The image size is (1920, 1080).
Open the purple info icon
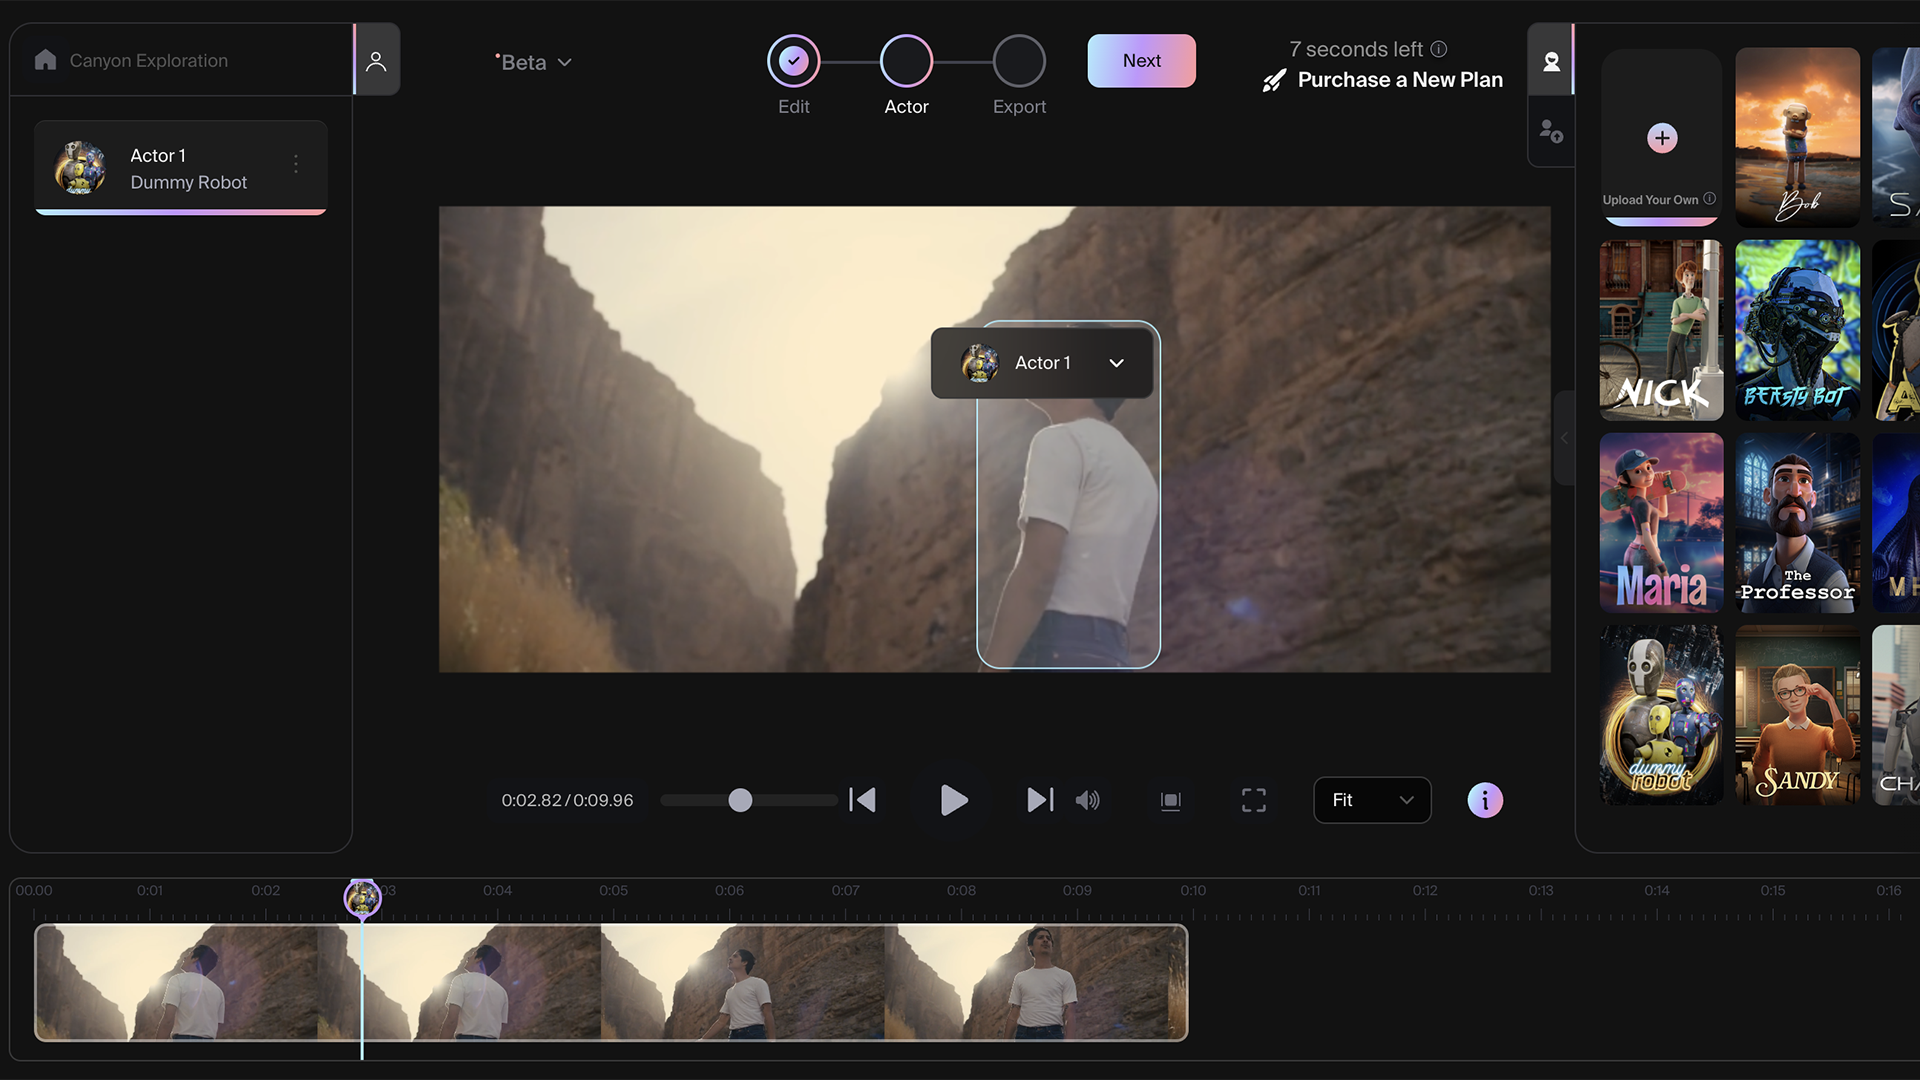1485,800
